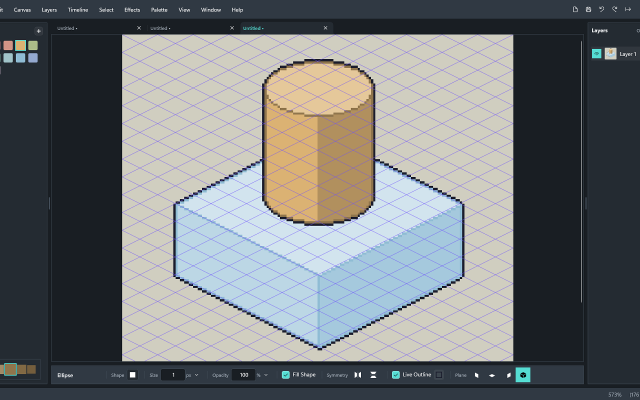Click the canvas vertical scrollbar
This screenshot has width=640, height=400.
coord(582,171)
